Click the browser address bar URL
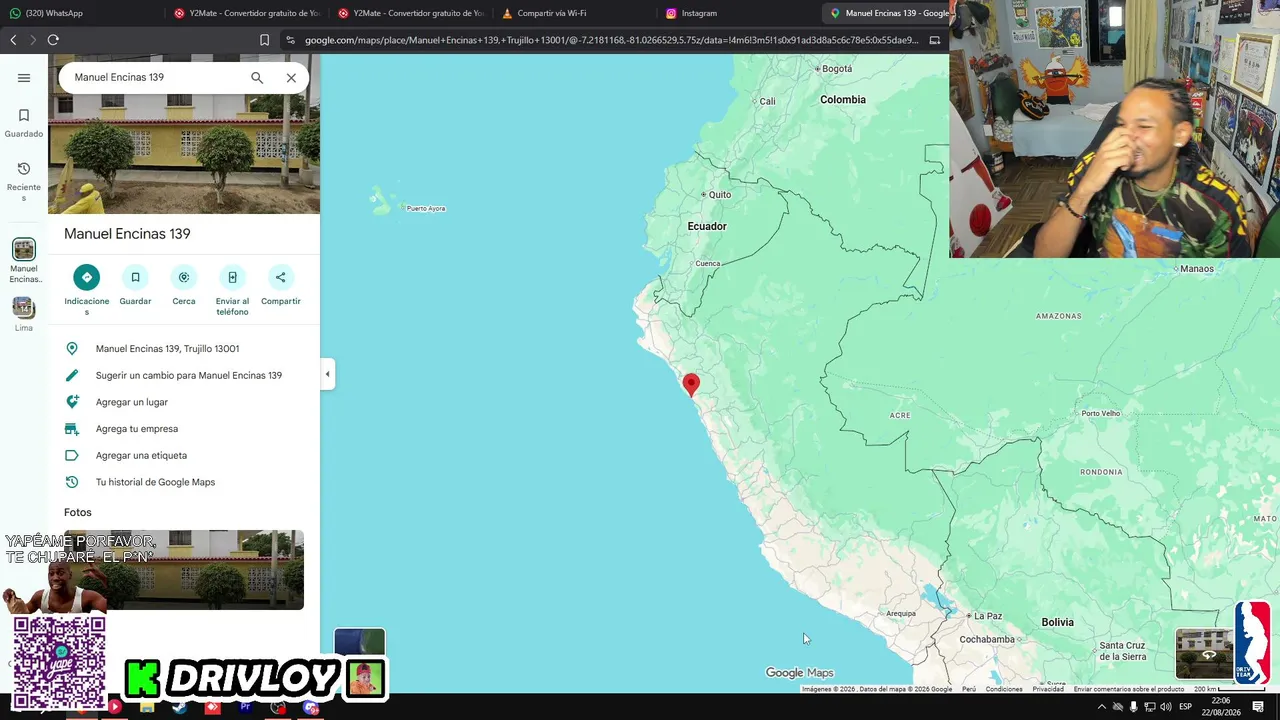 (x=611, y=40)
